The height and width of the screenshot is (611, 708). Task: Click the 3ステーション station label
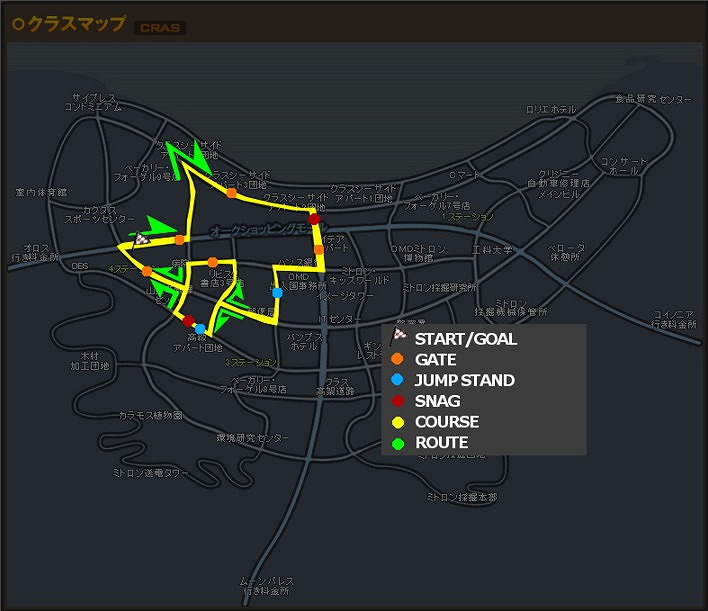point(251,362)
